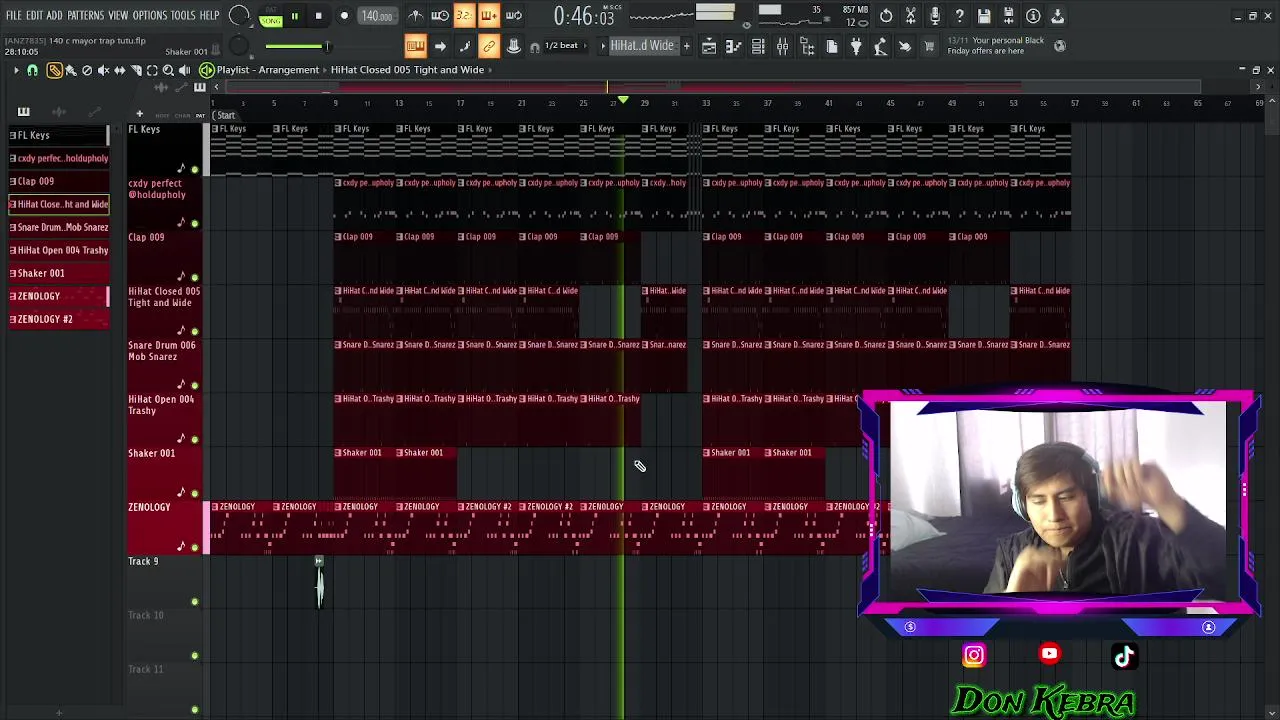The width and height of the screenshot is (1280, 720).
Task: Add new pattern with plus button
Action: tap(687, 46)
